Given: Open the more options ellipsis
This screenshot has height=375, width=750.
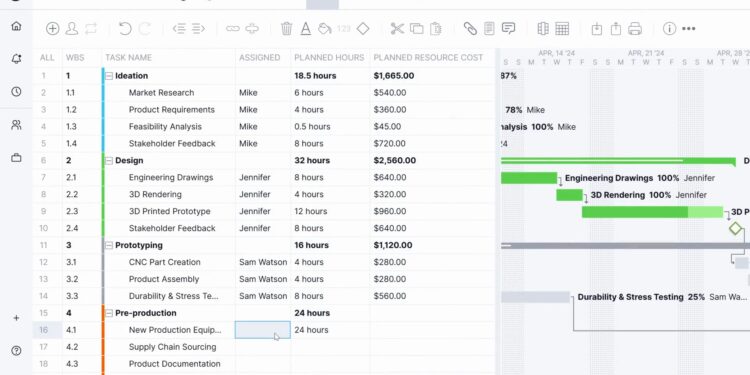Looking at the screenshot, I should (x=689, y=29).
